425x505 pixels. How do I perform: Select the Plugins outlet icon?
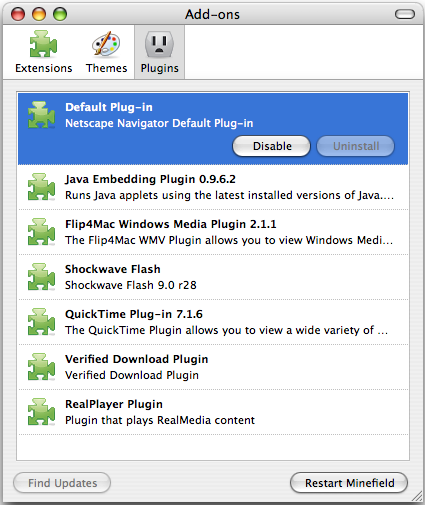(159, 44)
